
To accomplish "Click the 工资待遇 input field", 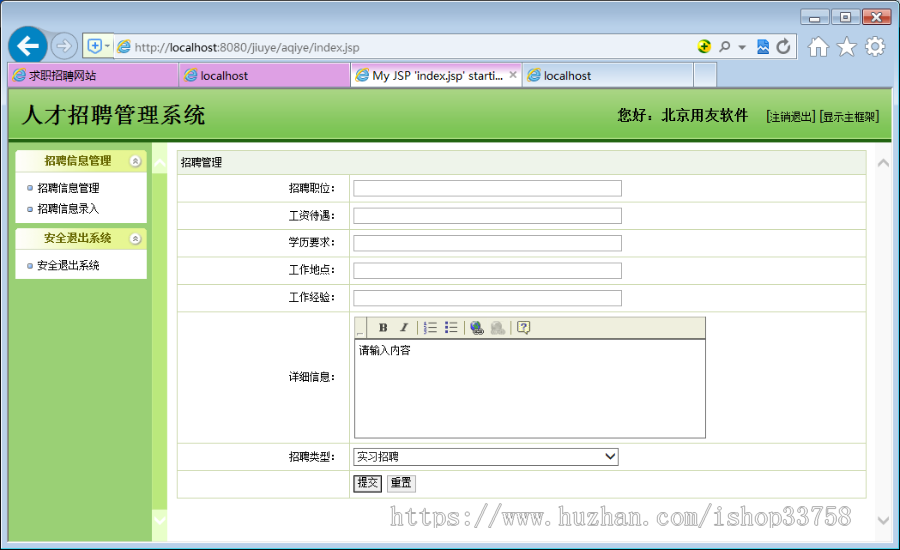I will click(487, 216).
